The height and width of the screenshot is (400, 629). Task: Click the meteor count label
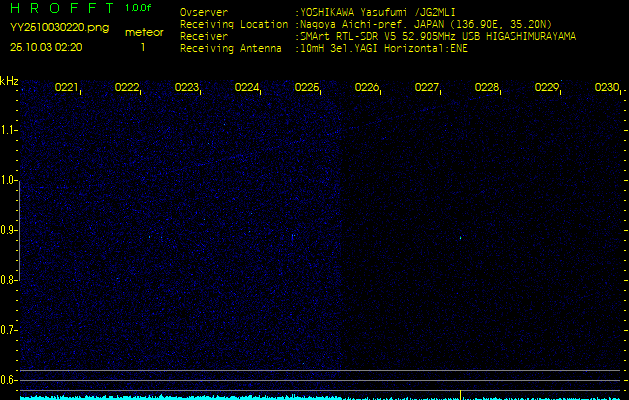(x=143, y=32)
